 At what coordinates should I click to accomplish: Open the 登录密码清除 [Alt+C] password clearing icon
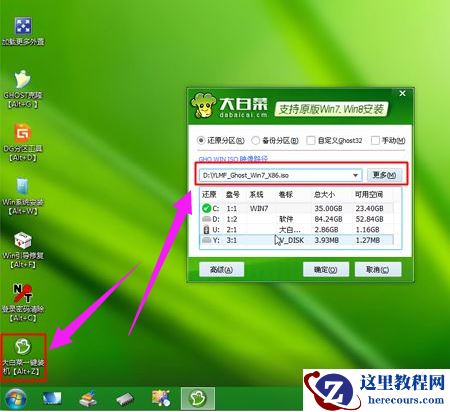tap(23, 303)
